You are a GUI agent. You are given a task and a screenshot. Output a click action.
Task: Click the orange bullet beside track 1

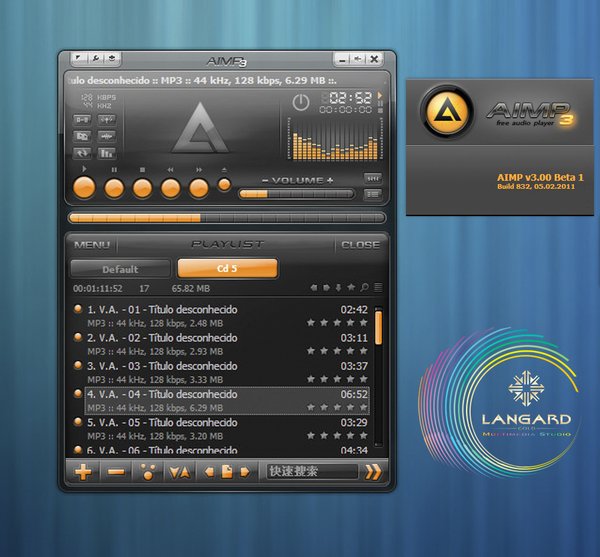tap(78, 308)
